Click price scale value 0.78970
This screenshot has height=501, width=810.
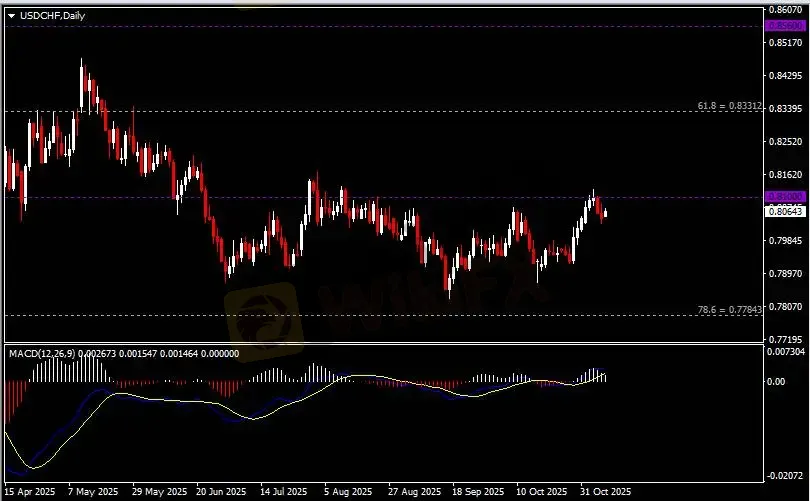(786, 274)
